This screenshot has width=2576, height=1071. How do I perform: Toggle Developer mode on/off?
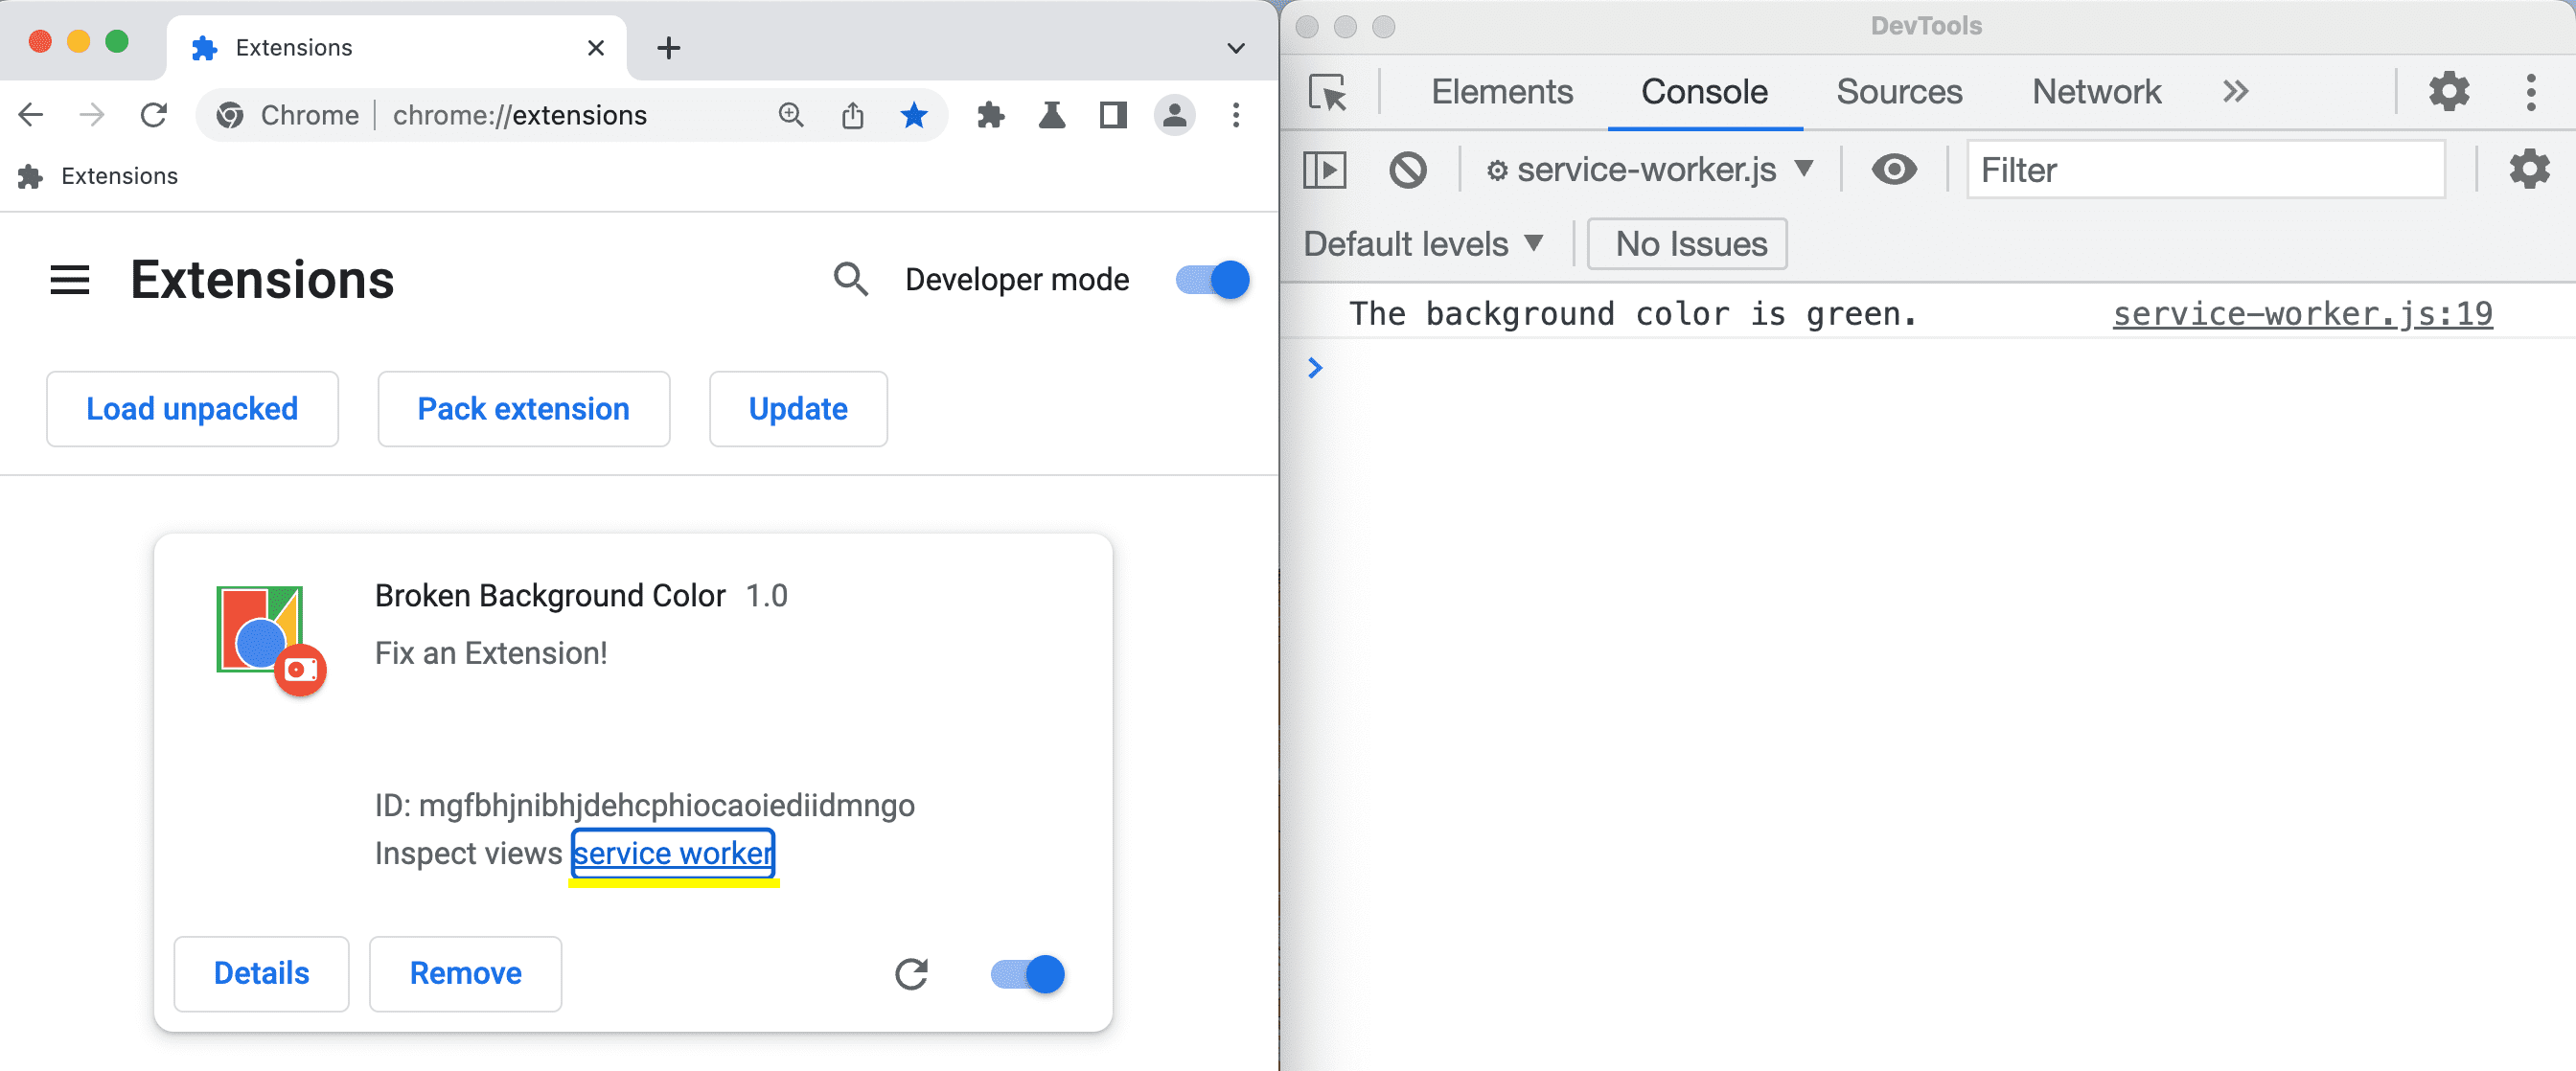(1209, 280)
